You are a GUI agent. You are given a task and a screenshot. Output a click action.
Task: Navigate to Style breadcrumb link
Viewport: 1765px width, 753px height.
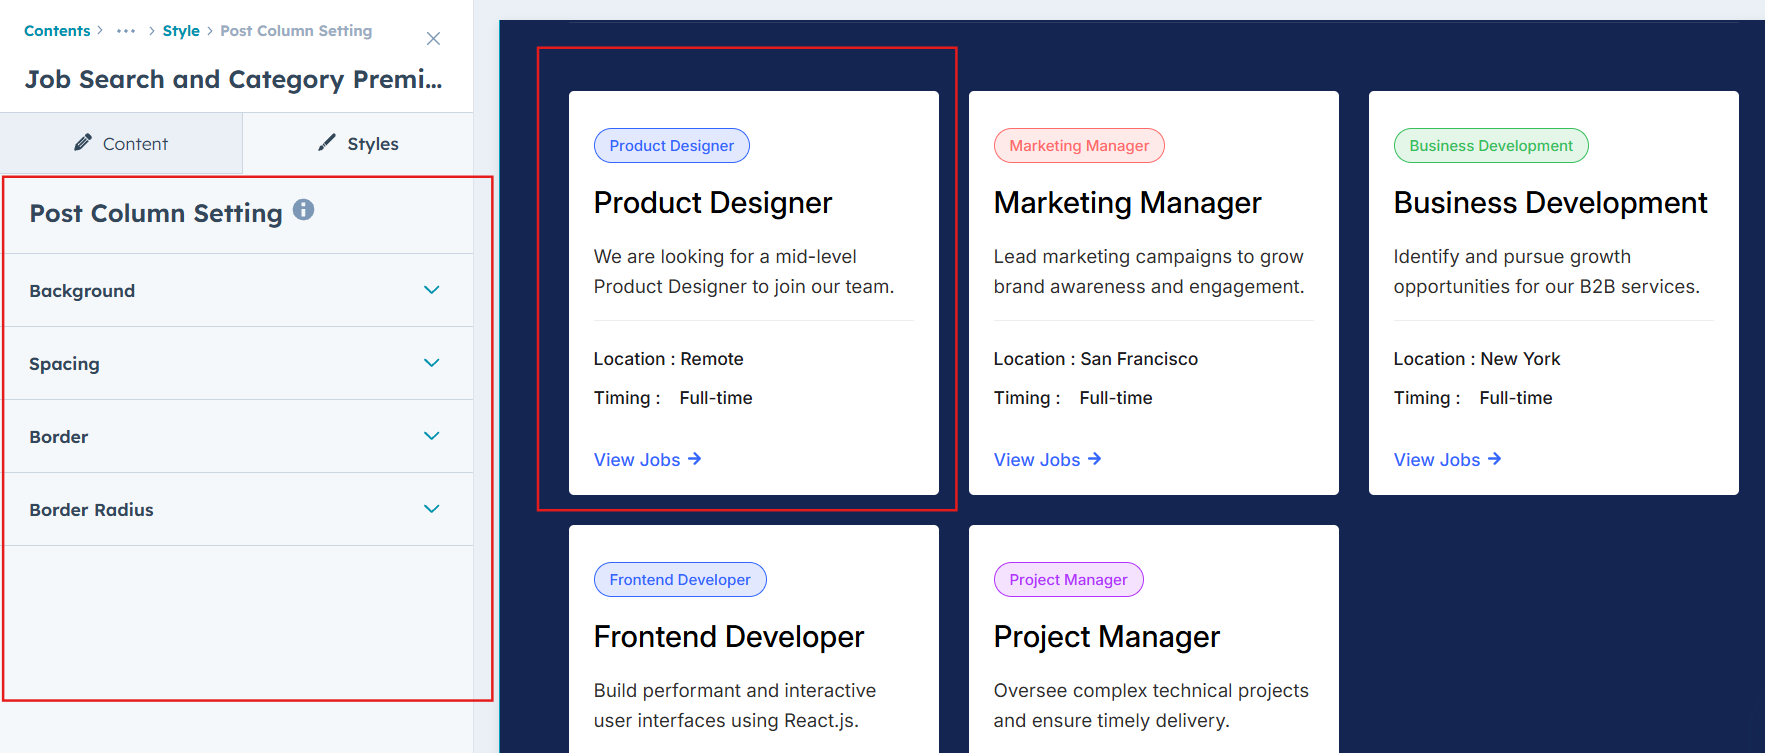pos(181,31)
